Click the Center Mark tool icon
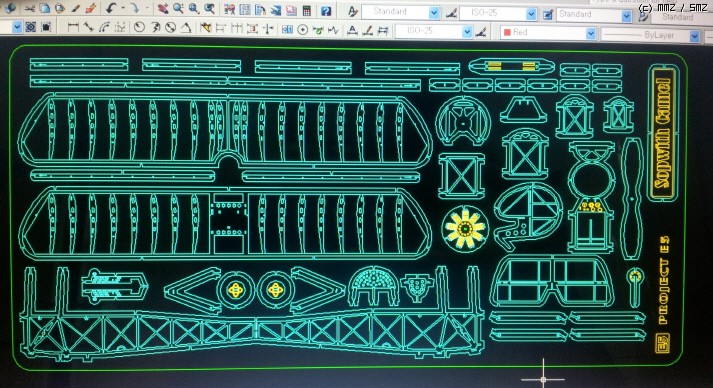 click(302, 30)
